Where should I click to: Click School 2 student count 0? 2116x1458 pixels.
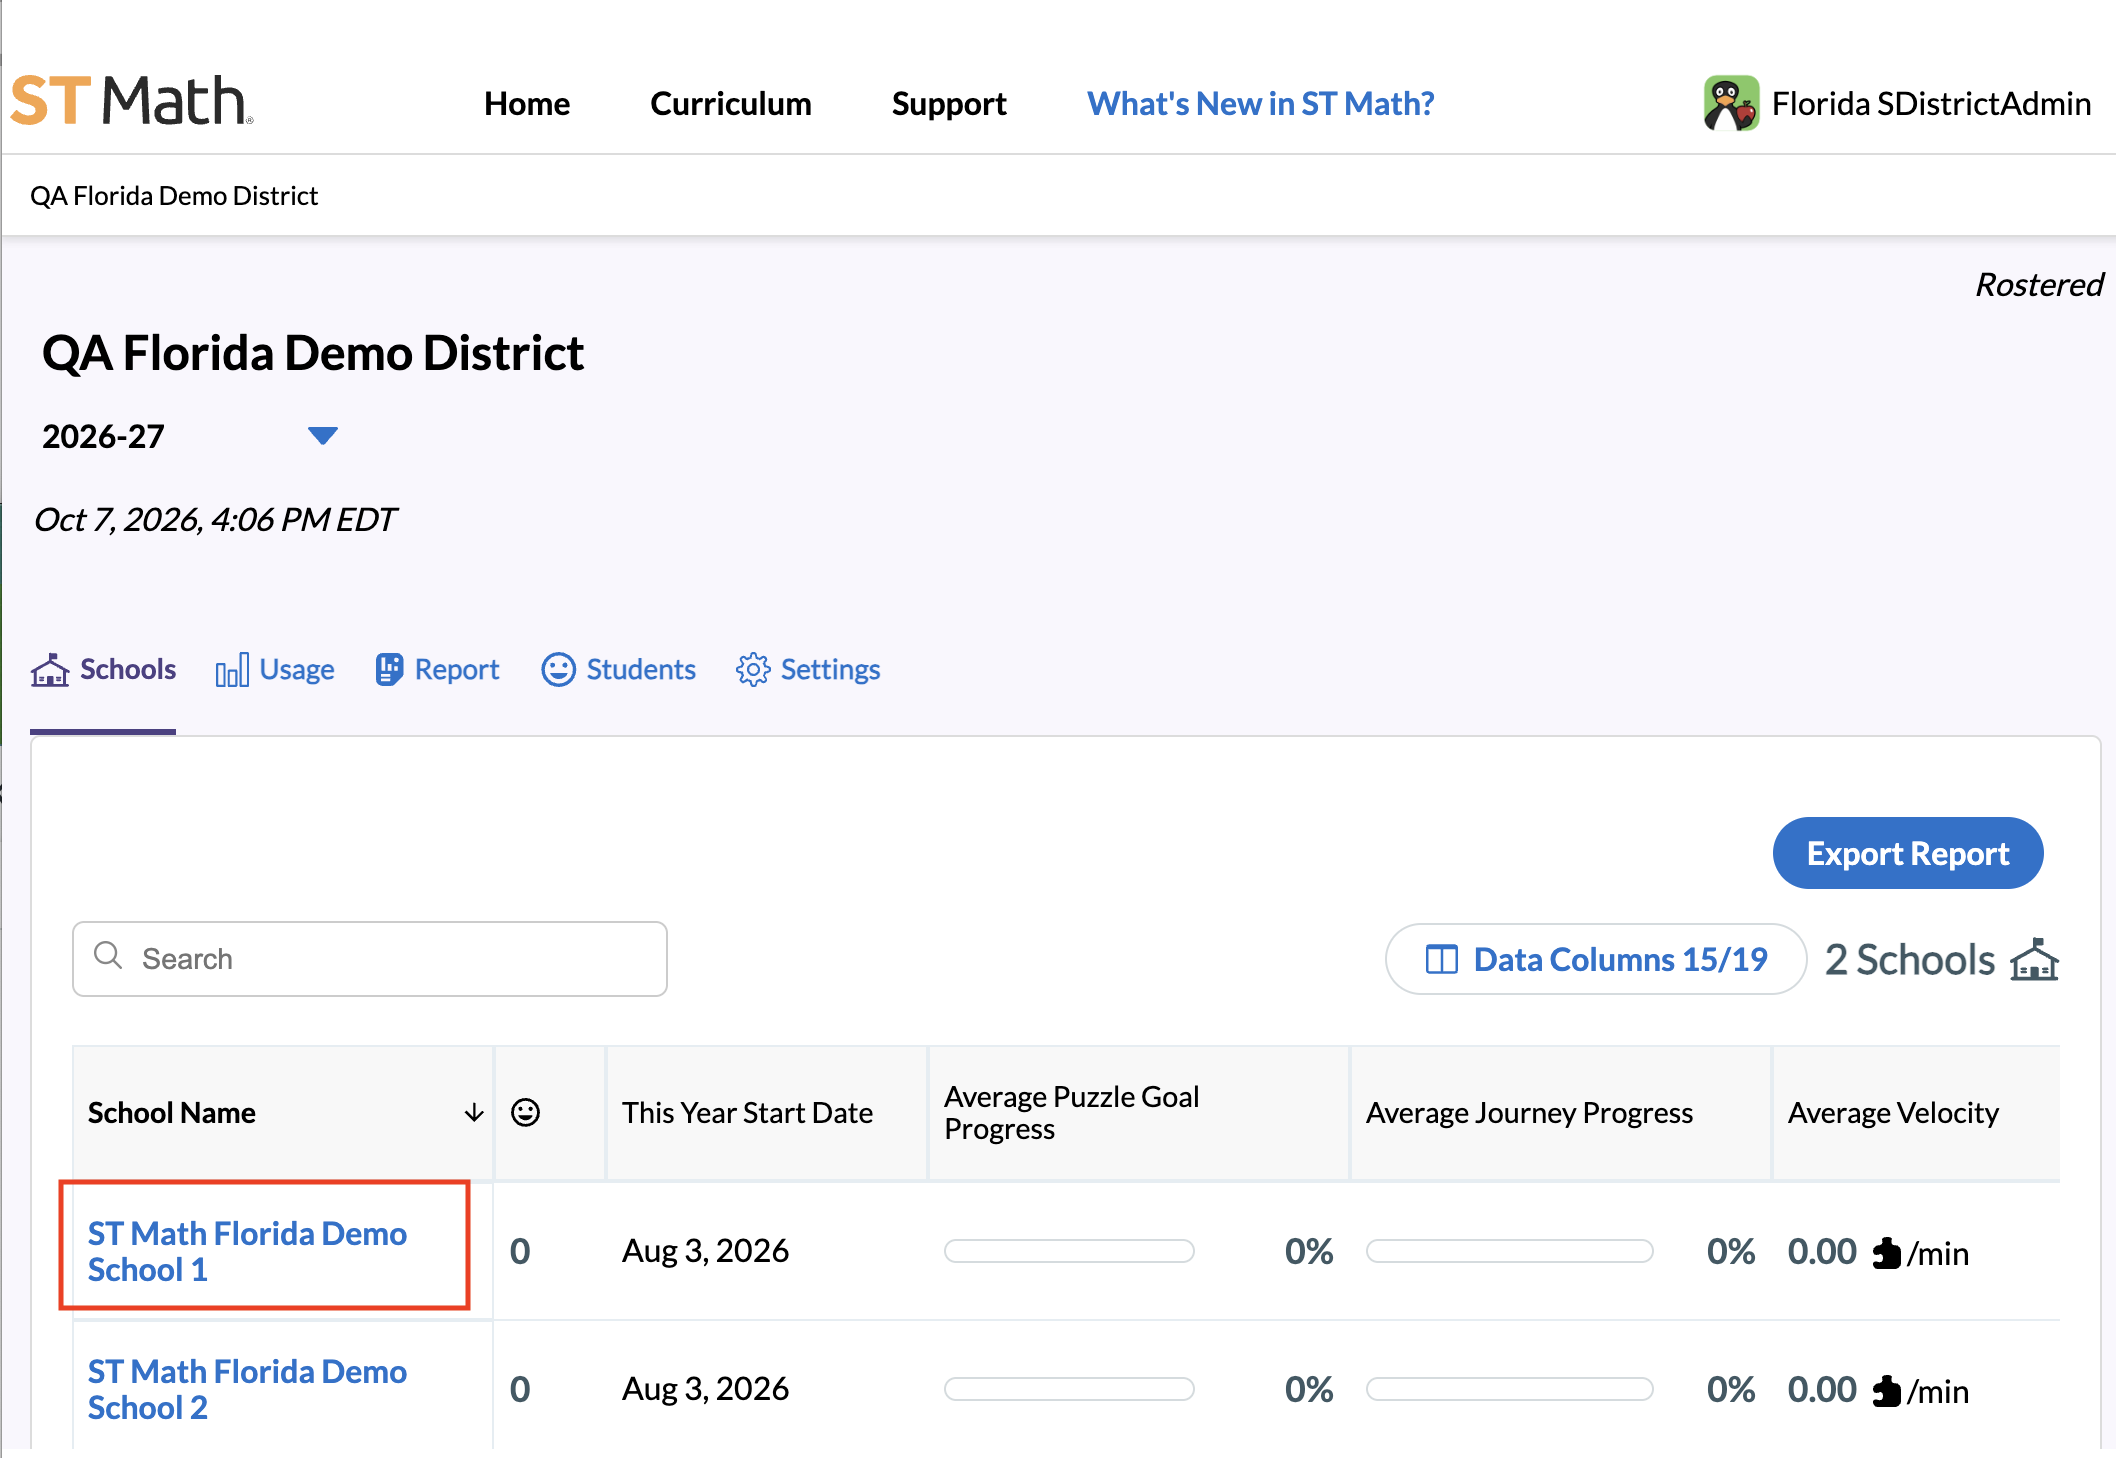point(520,1389)
